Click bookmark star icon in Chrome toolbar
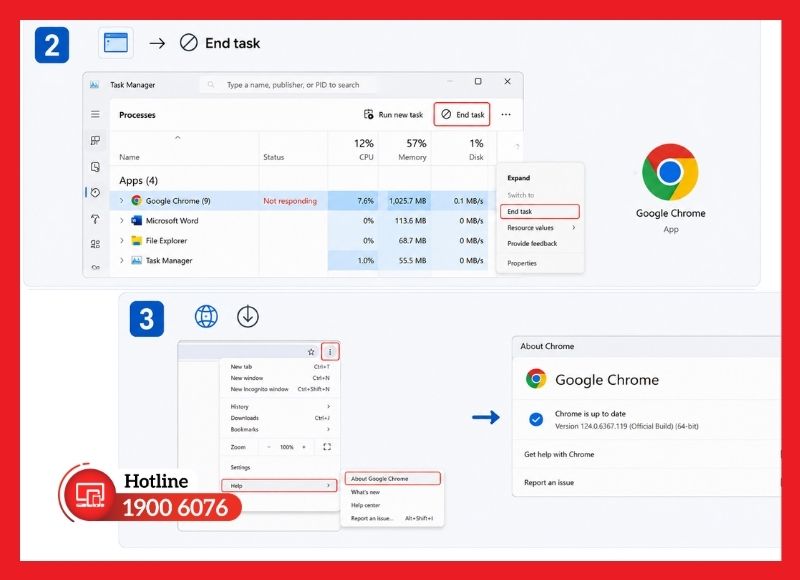This screenshot has height=580, width=800. [311, 352]
